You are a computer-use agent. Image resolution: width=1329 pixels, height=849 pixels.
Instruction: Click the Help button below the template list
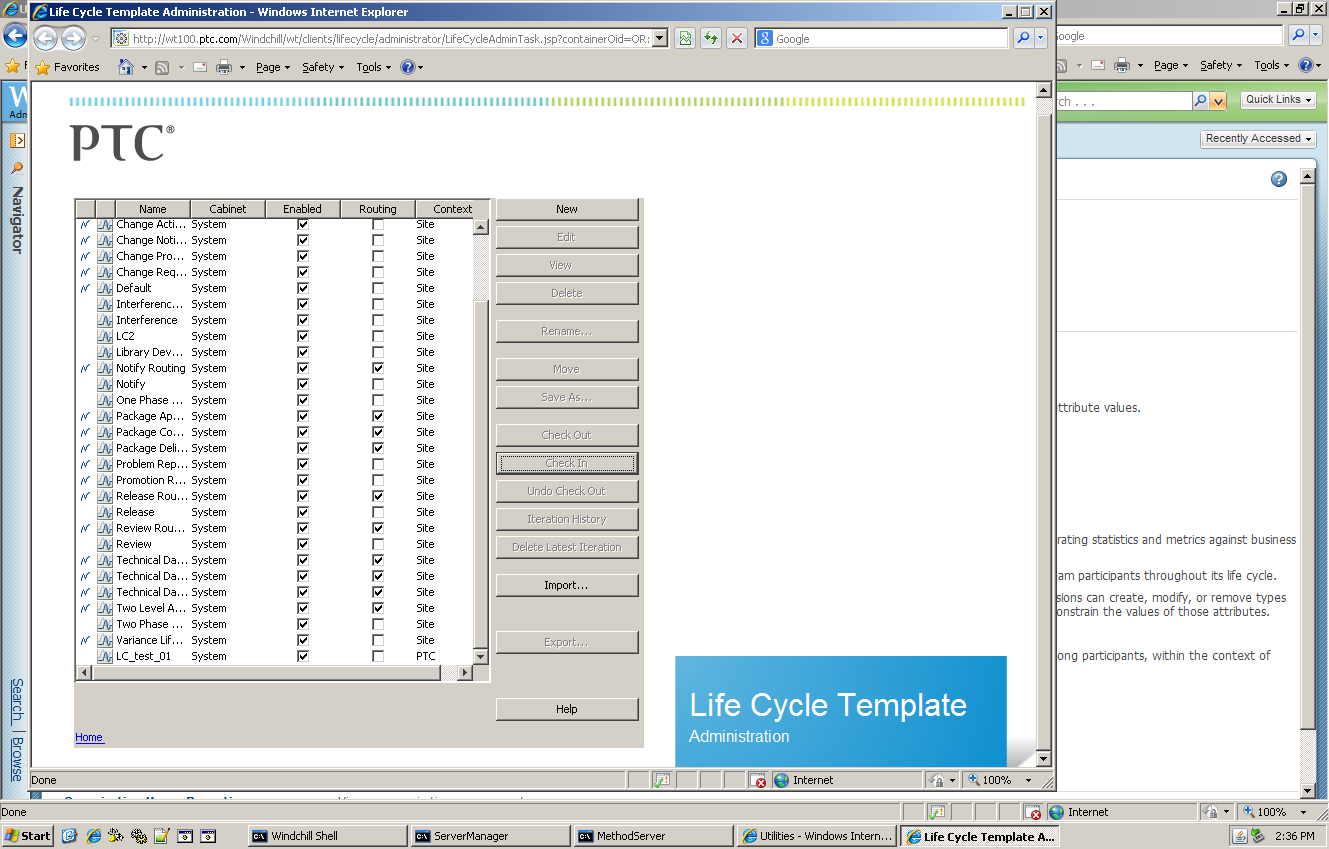click(567, 709)
